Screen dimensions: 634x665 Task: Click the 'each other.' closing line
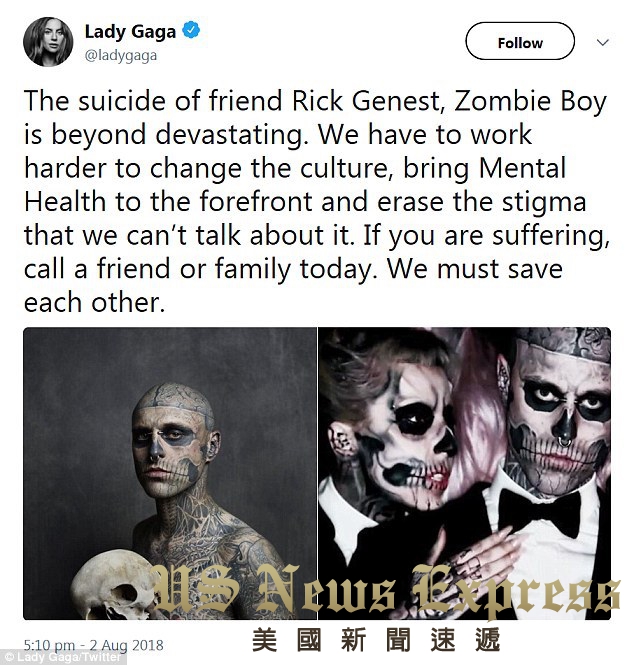pos(94,303)
